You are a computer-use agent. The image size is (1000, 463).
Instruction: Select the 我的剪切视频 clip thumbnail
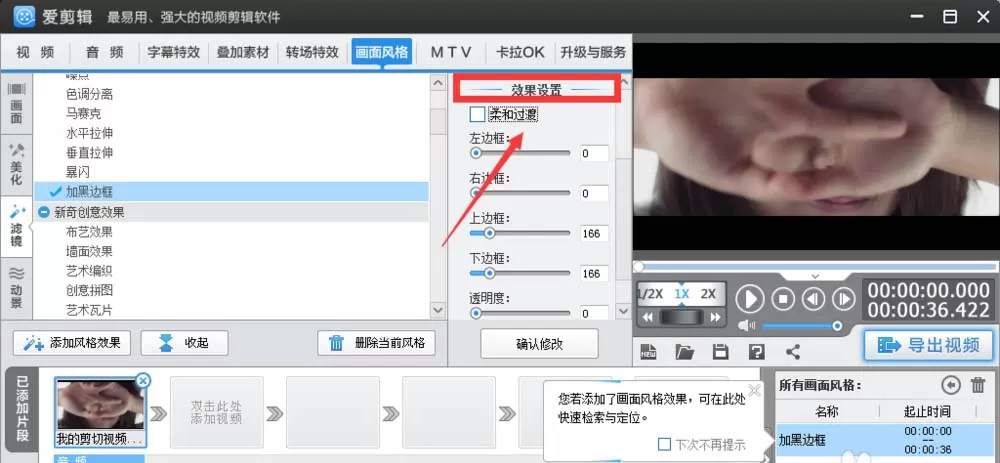click(100, 413)
